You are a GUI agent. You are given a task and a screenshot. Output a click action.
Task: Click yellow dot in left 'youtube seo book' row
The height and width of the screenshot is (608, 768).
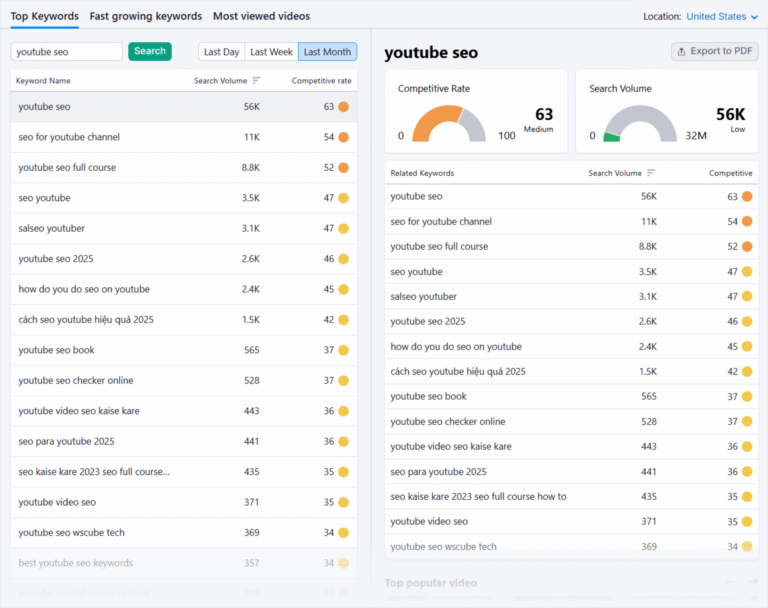pos(343,350)
